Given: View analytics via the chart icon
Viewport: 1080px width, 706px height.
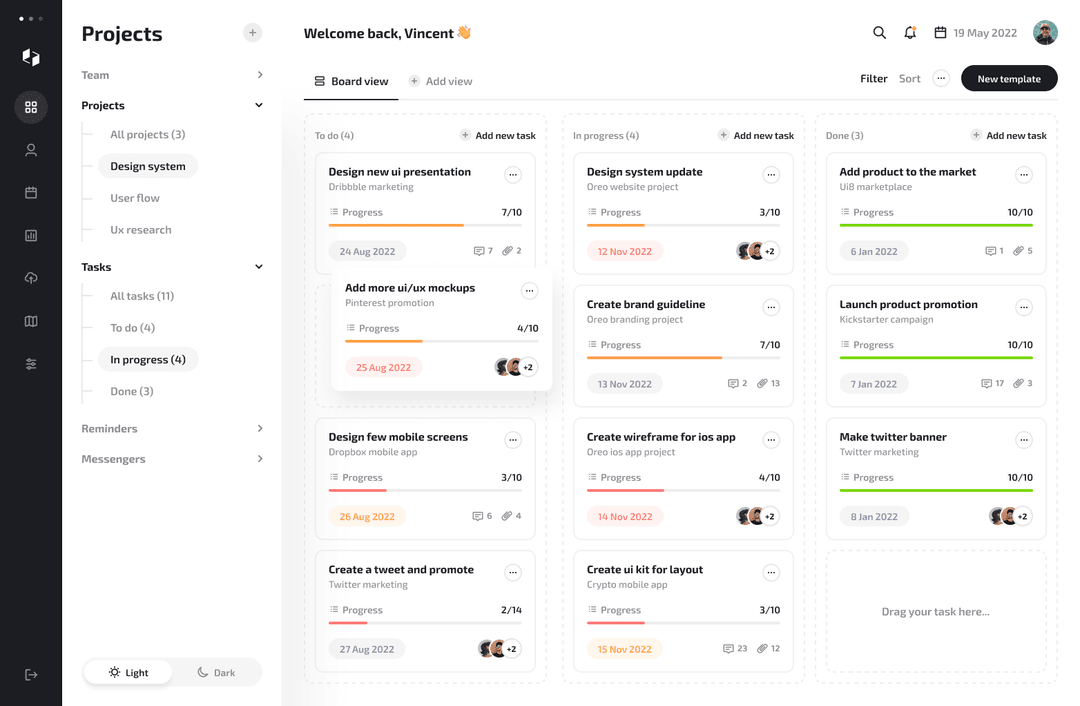Looking at the screenshot, I should 30,234.
